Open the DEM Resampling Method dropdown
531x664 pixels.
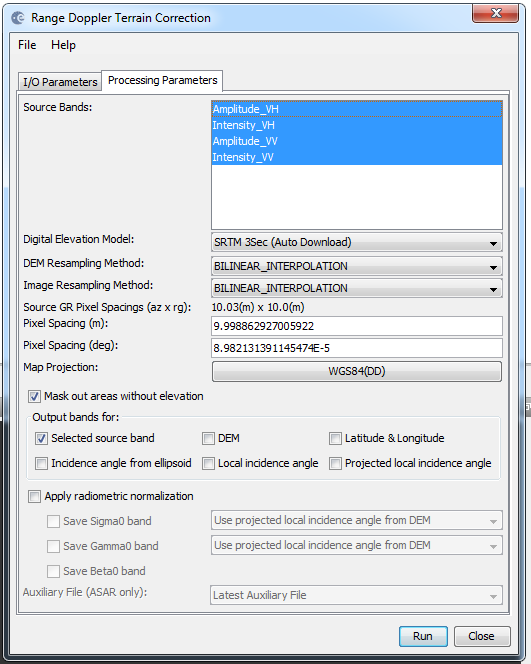coord(357,266)
